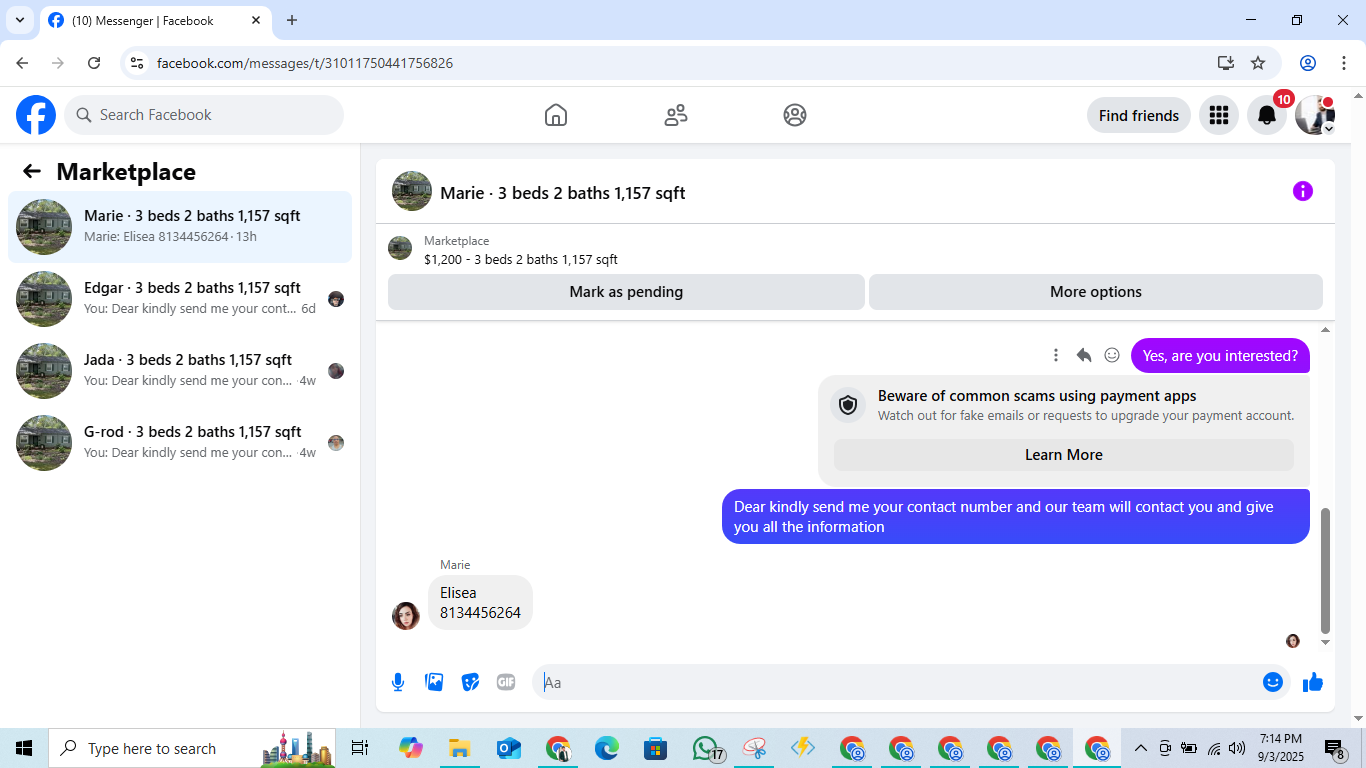The height and width of the screenshot is (768, 1366).
Task: Click the Marketplace listing price line
Action: pos(521,260)
